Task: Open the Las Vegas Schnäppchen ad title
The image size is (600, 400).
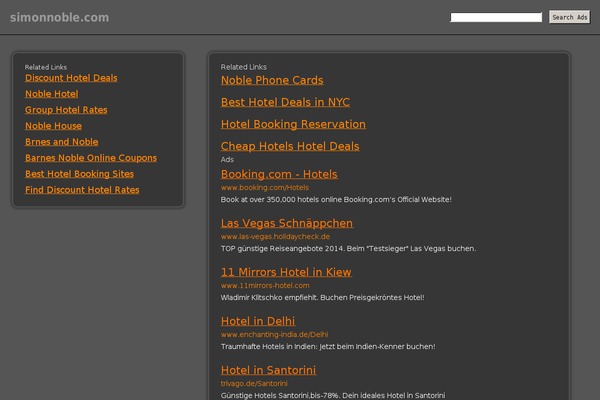Action: [287, 223]
